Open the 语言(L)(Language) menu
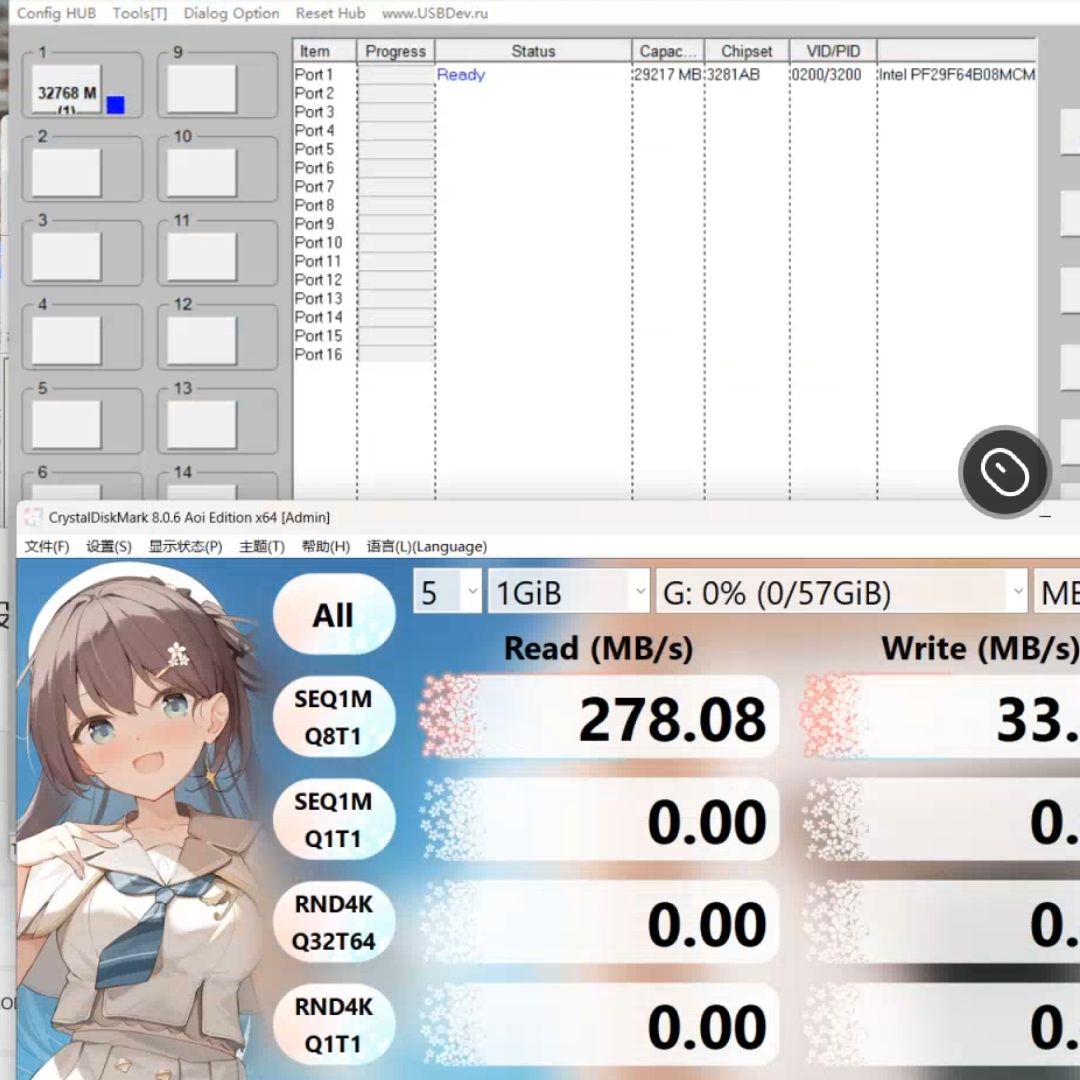 tap(427, 547)
